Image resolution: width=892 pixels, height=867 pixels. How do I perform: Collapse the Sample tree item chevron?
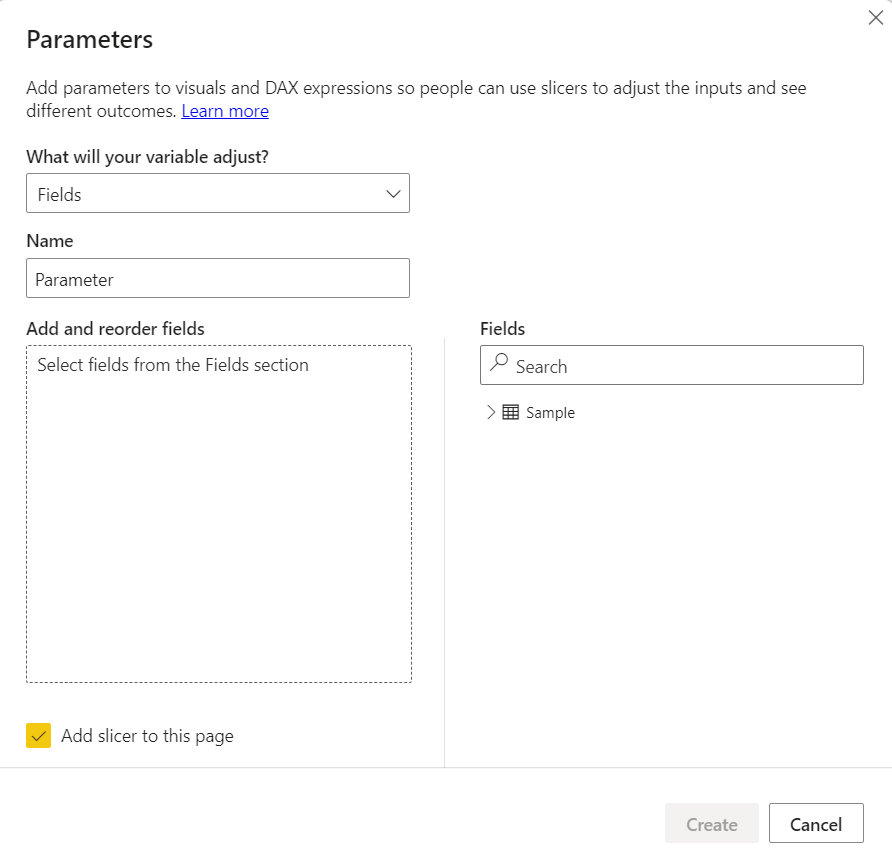(x=490, y=412)
